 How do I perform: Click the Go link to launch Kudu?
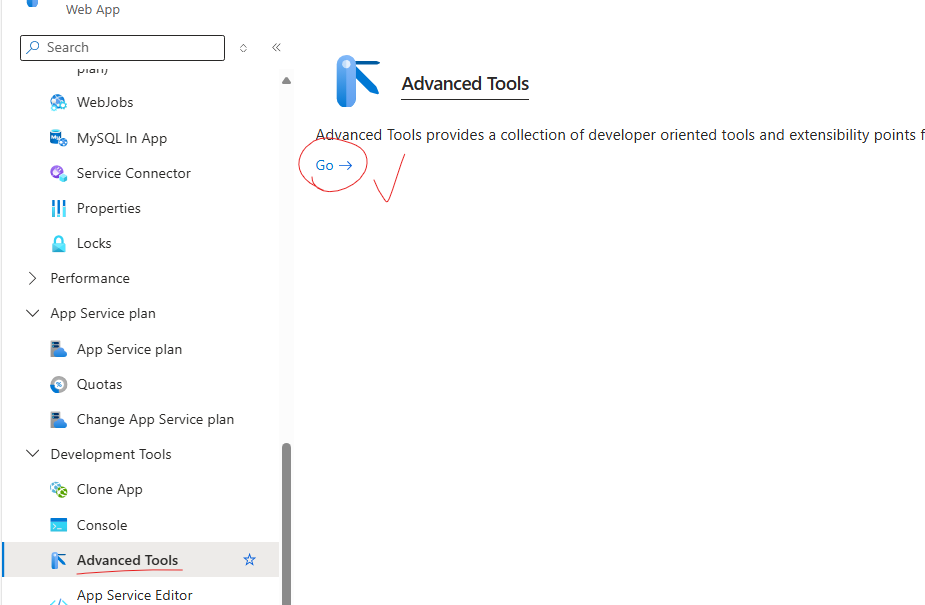click(334, 166)
